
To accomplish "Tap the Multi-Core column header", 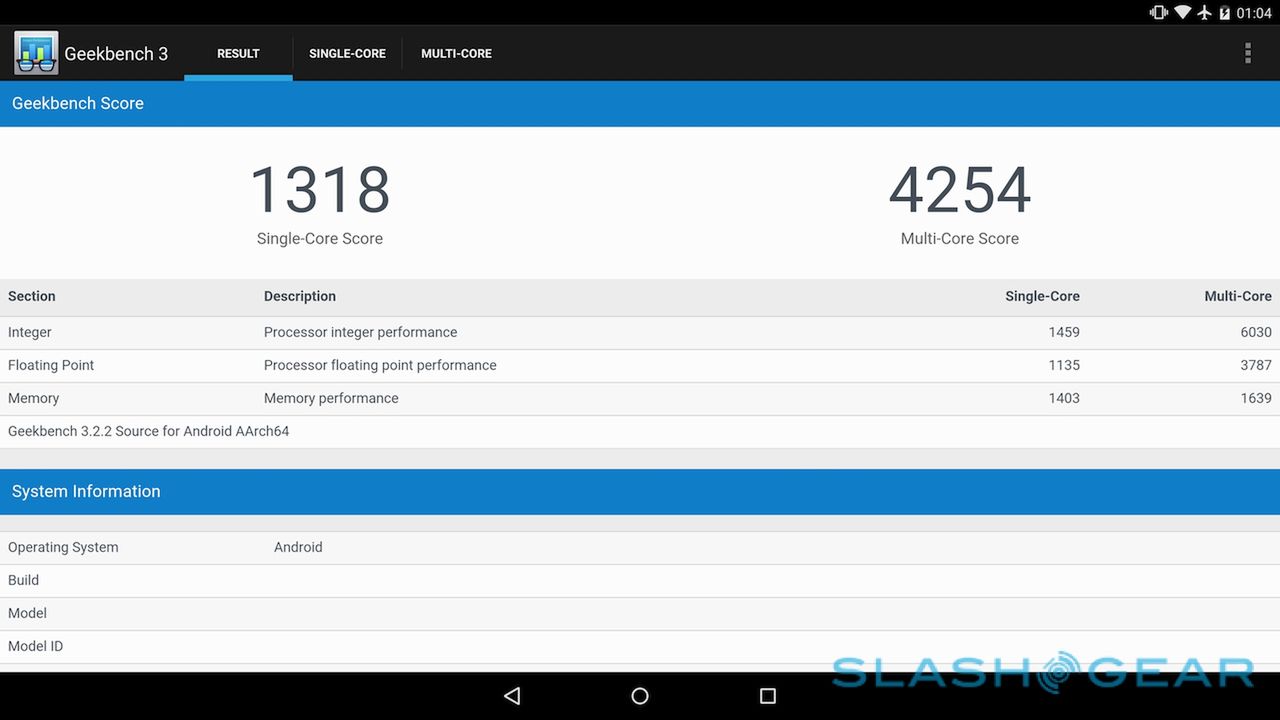I will 1238,296.
